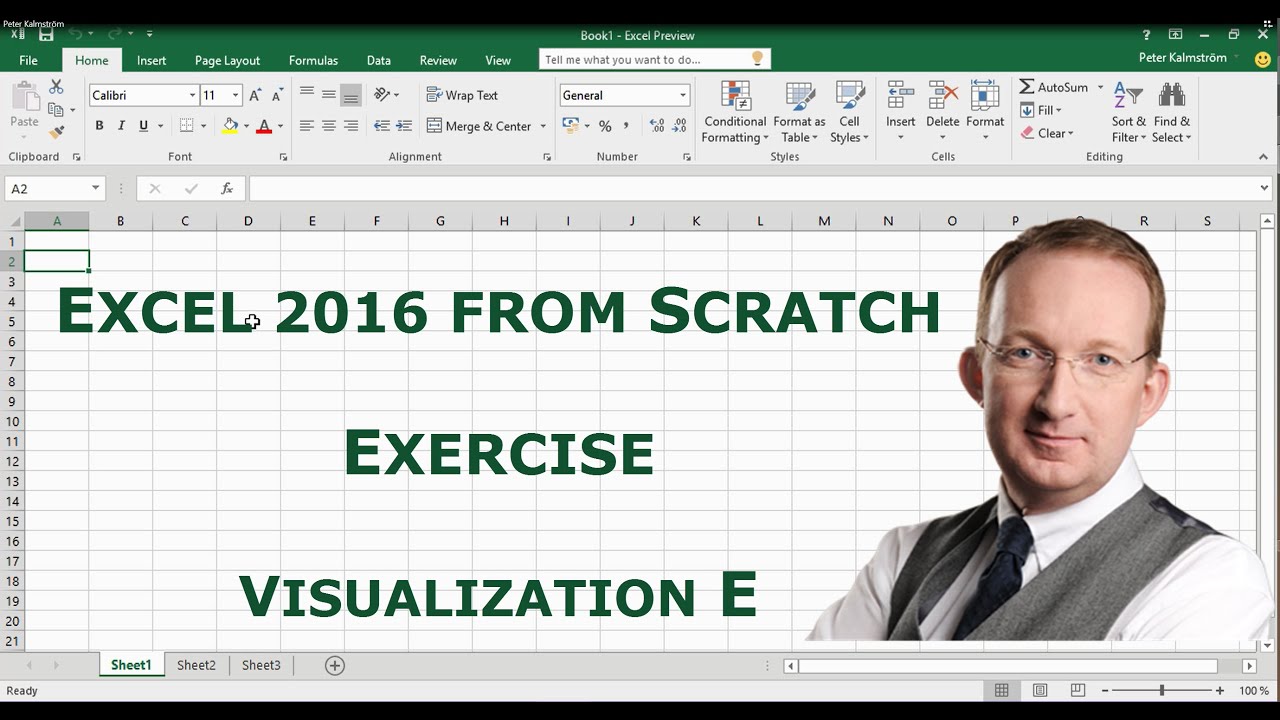Open the File tab
Image resolution: width=1280 pixels, height=720 pixels.
(x=29, y=60)
